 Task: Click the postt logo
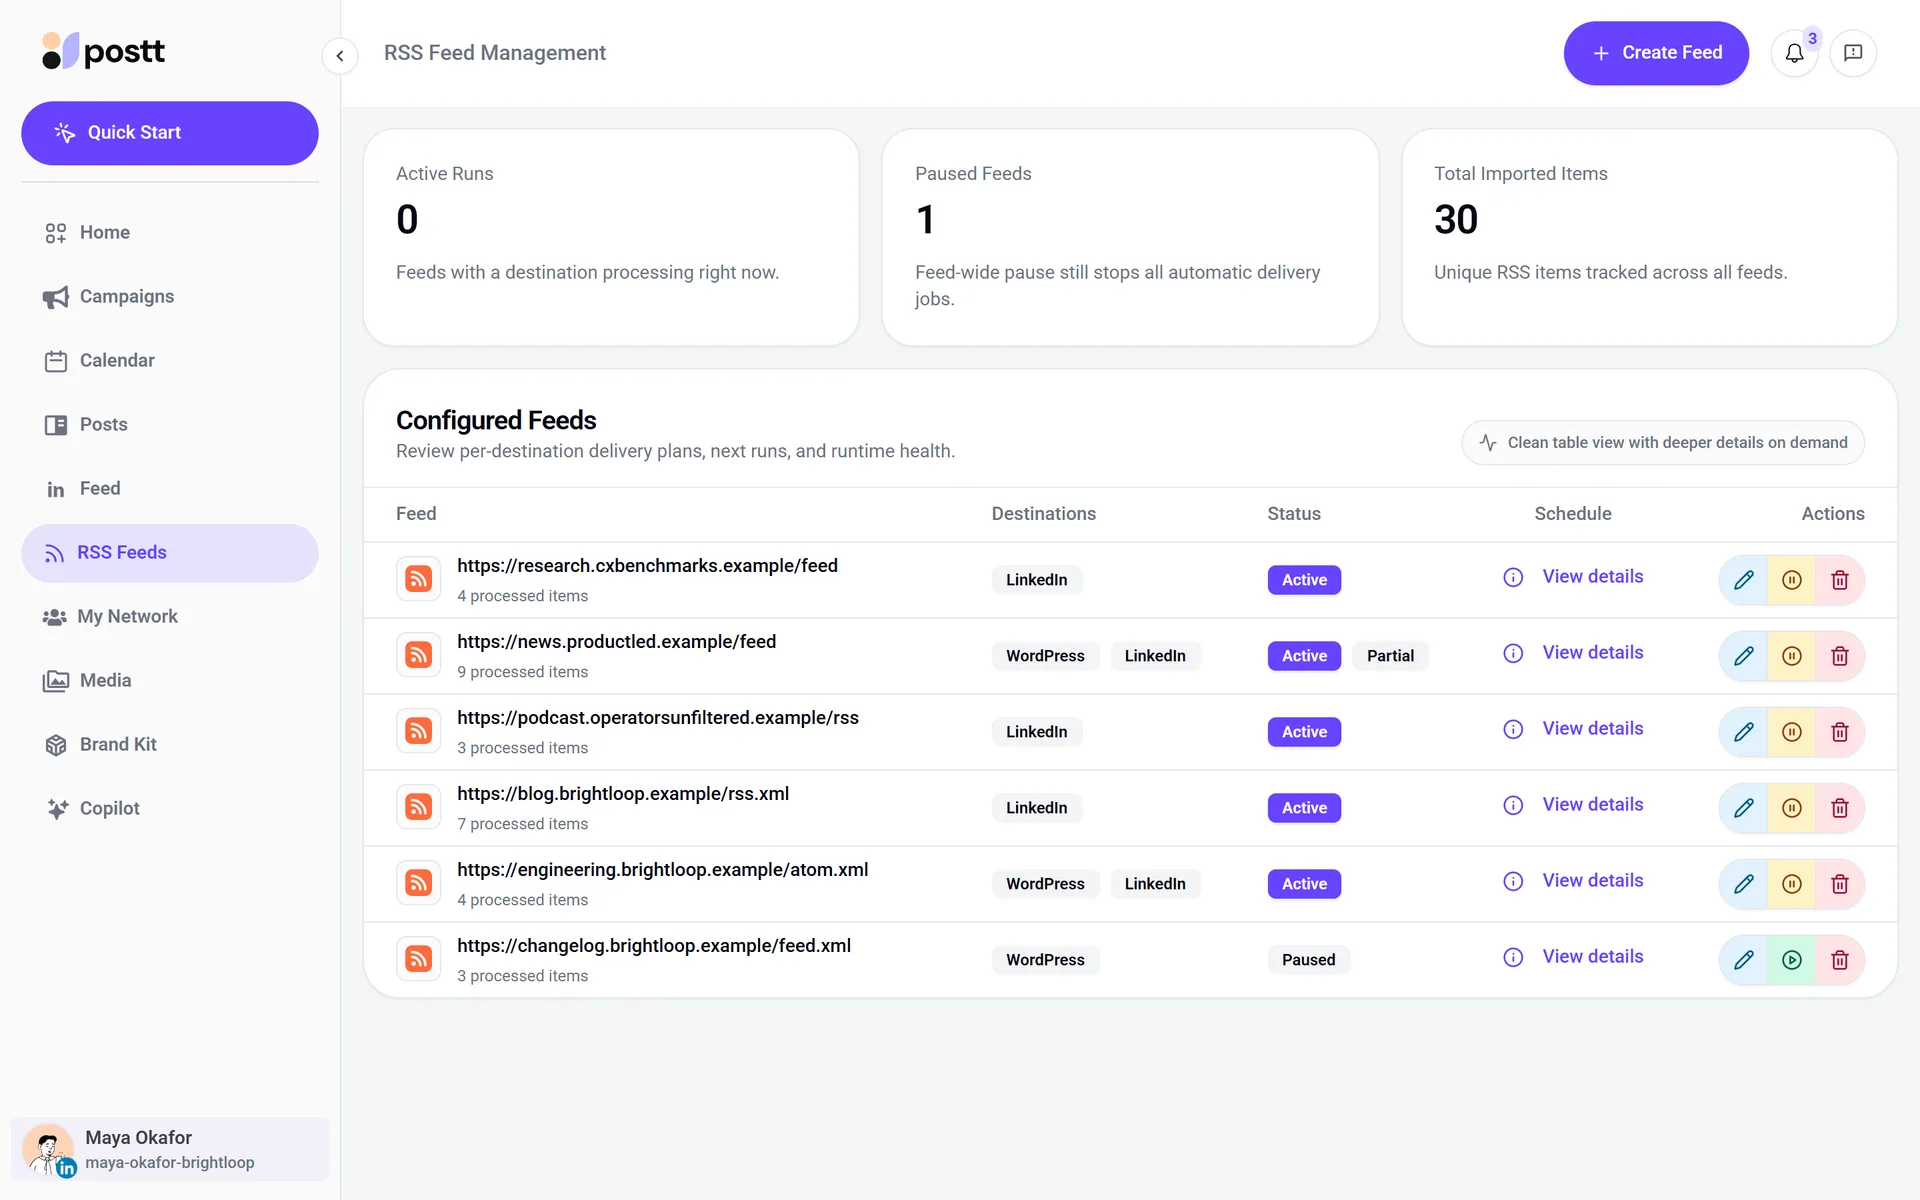[104, 51]
